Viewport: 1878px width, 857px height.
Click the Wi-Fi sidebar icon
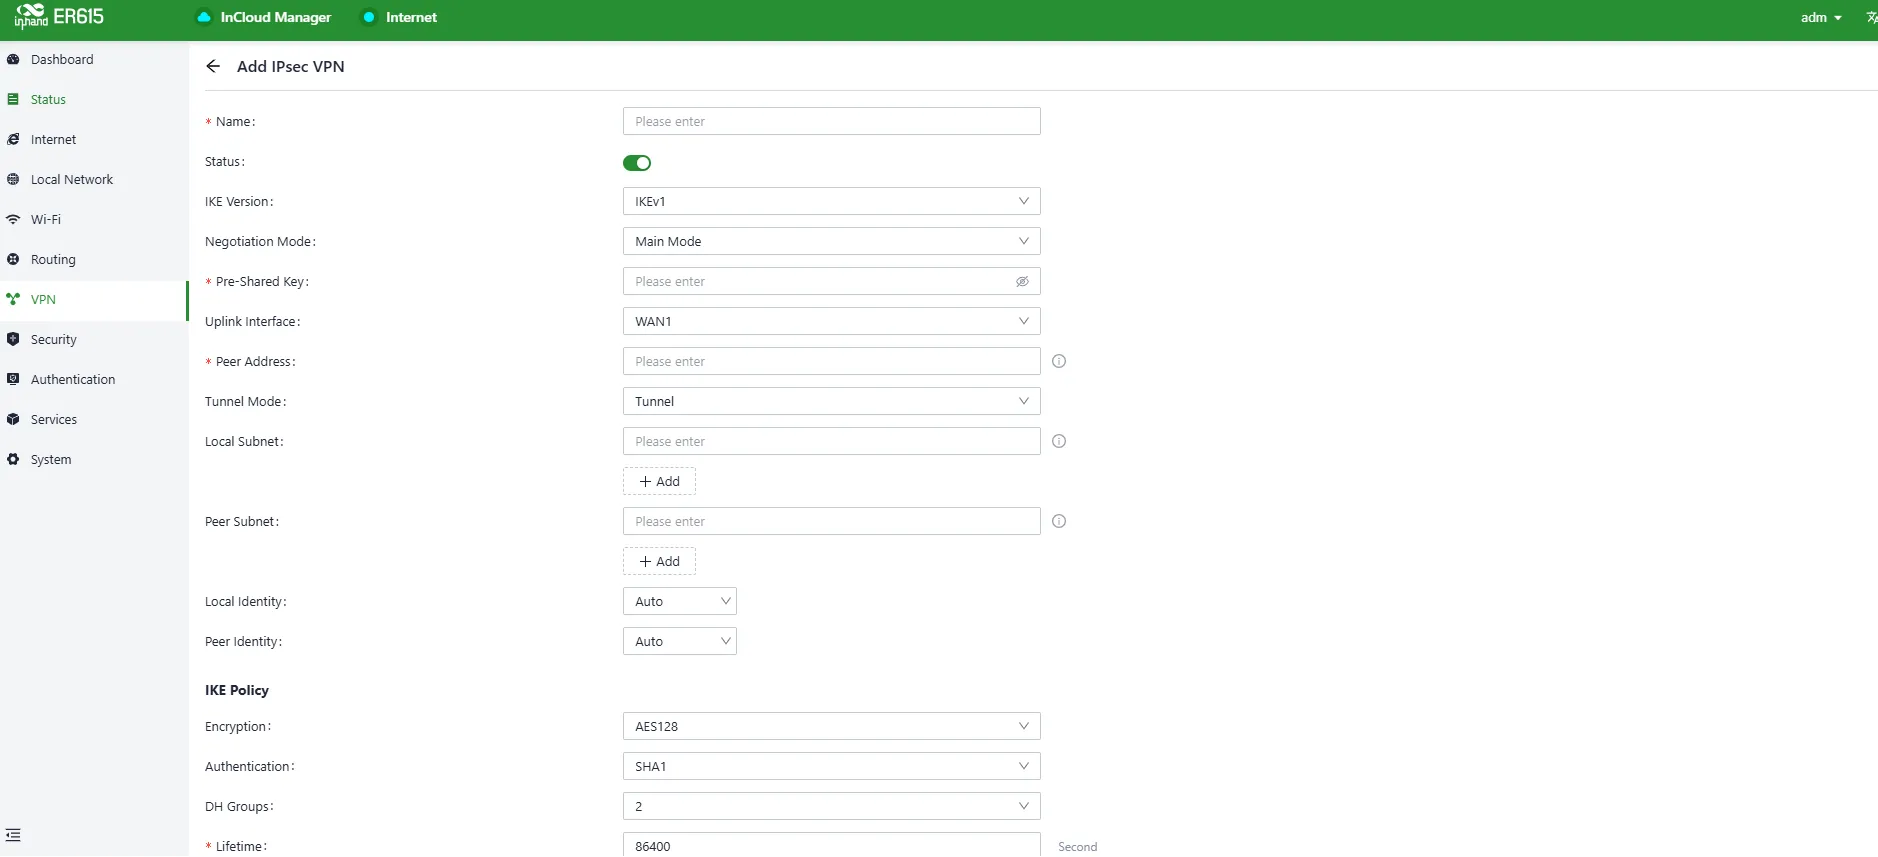[x=13, y=219]
